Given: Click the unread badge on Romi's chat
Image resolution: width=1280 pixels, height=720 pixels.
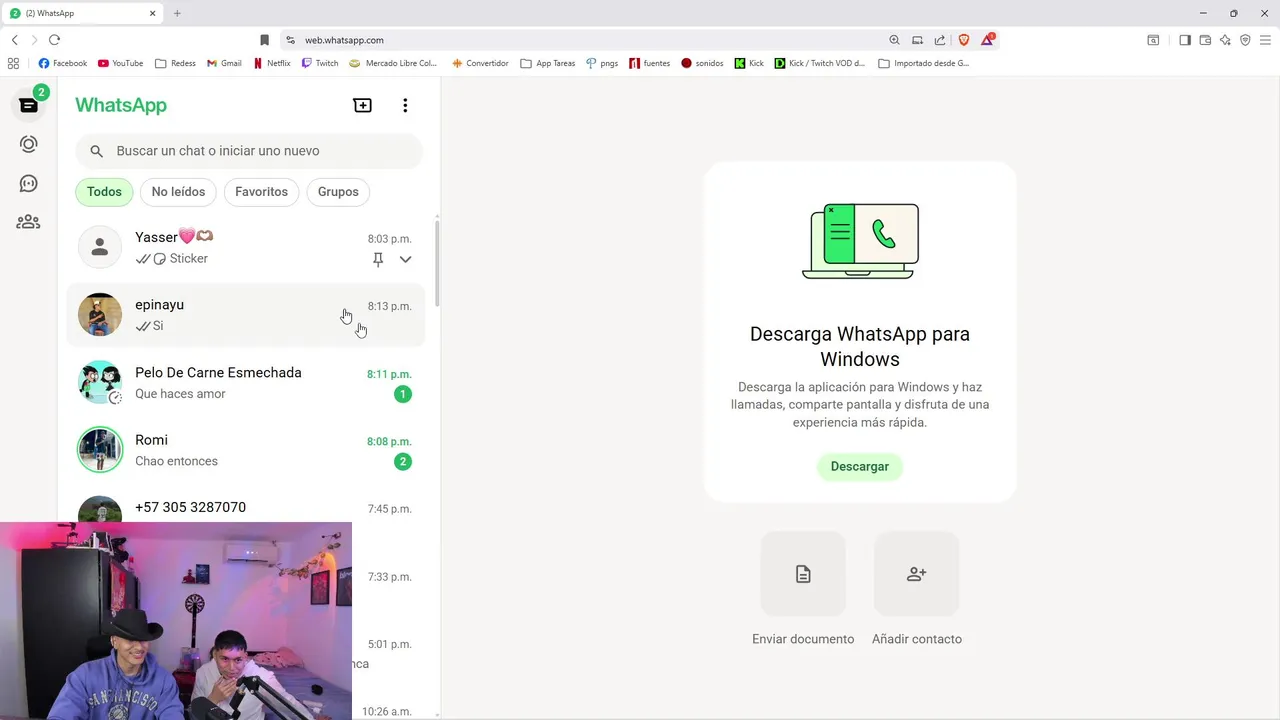Looking at the screenshot, I should 402,462.
